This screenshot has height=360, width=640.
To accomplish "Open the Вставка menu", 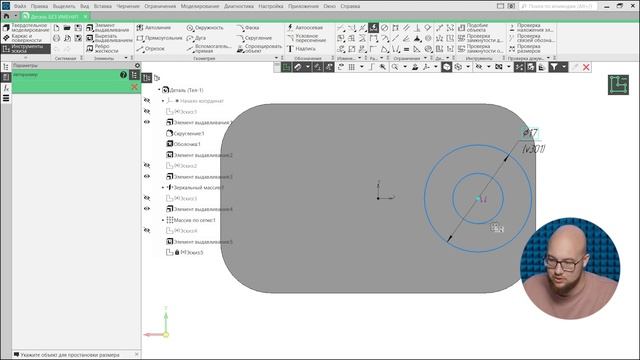I will tap(103, 6).
